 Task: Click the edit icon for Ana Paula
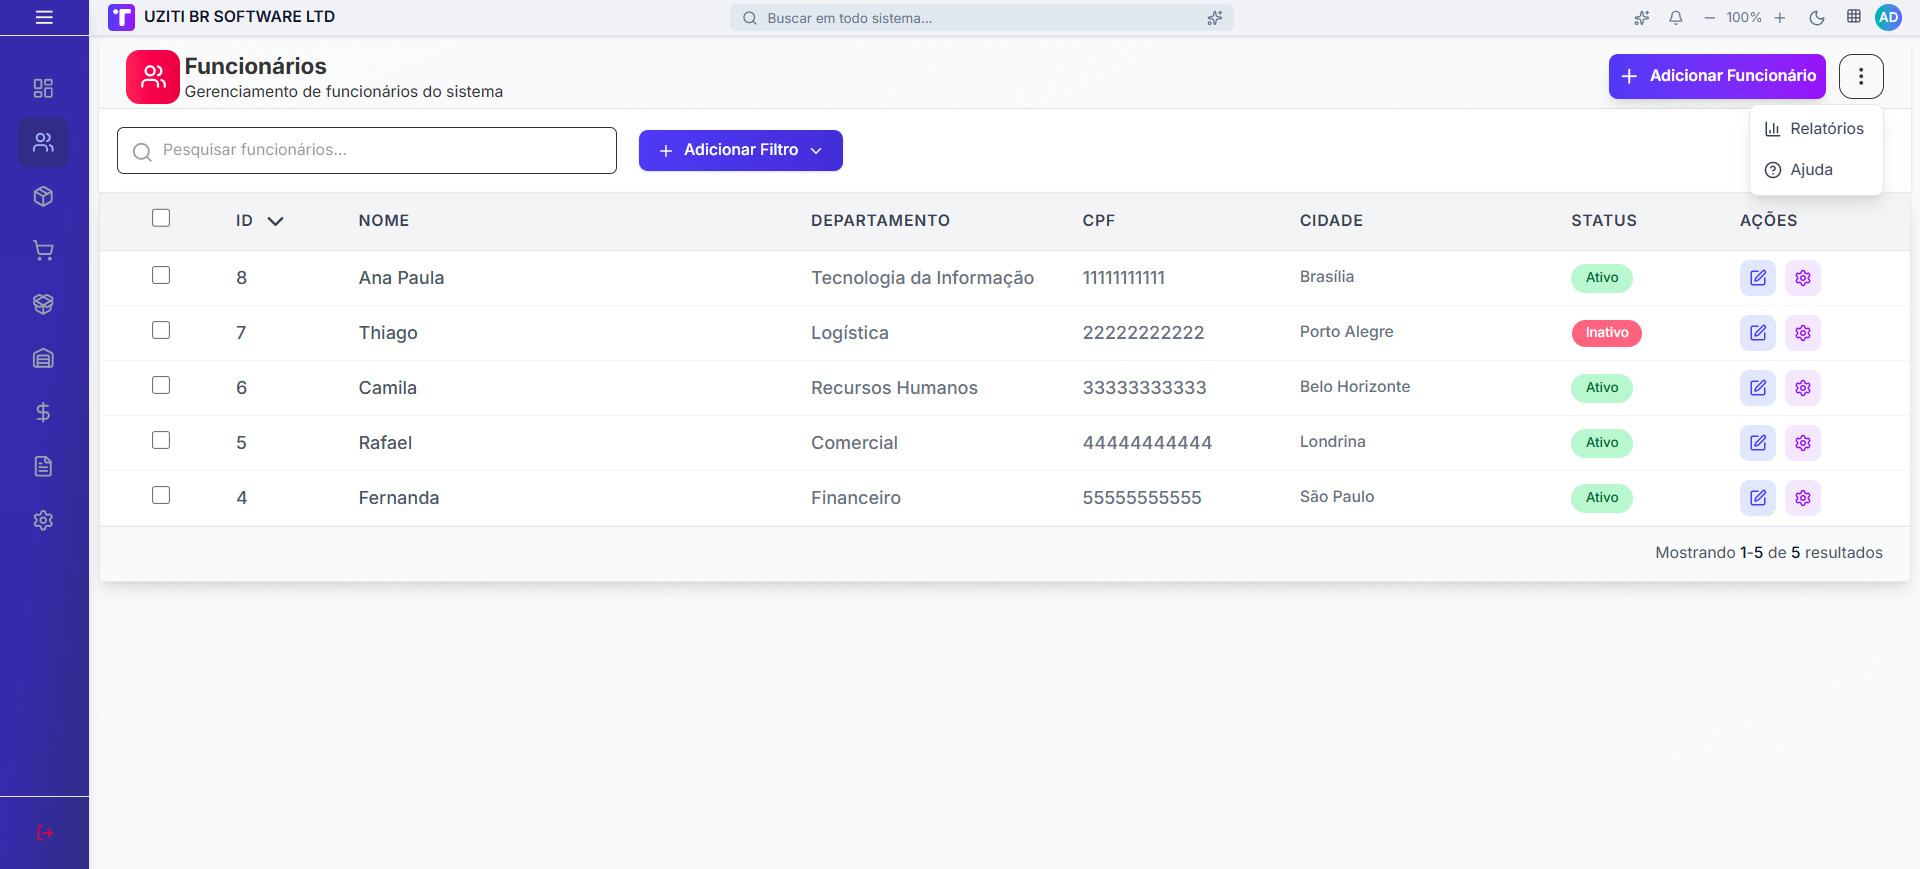[x=1757, y=278]
